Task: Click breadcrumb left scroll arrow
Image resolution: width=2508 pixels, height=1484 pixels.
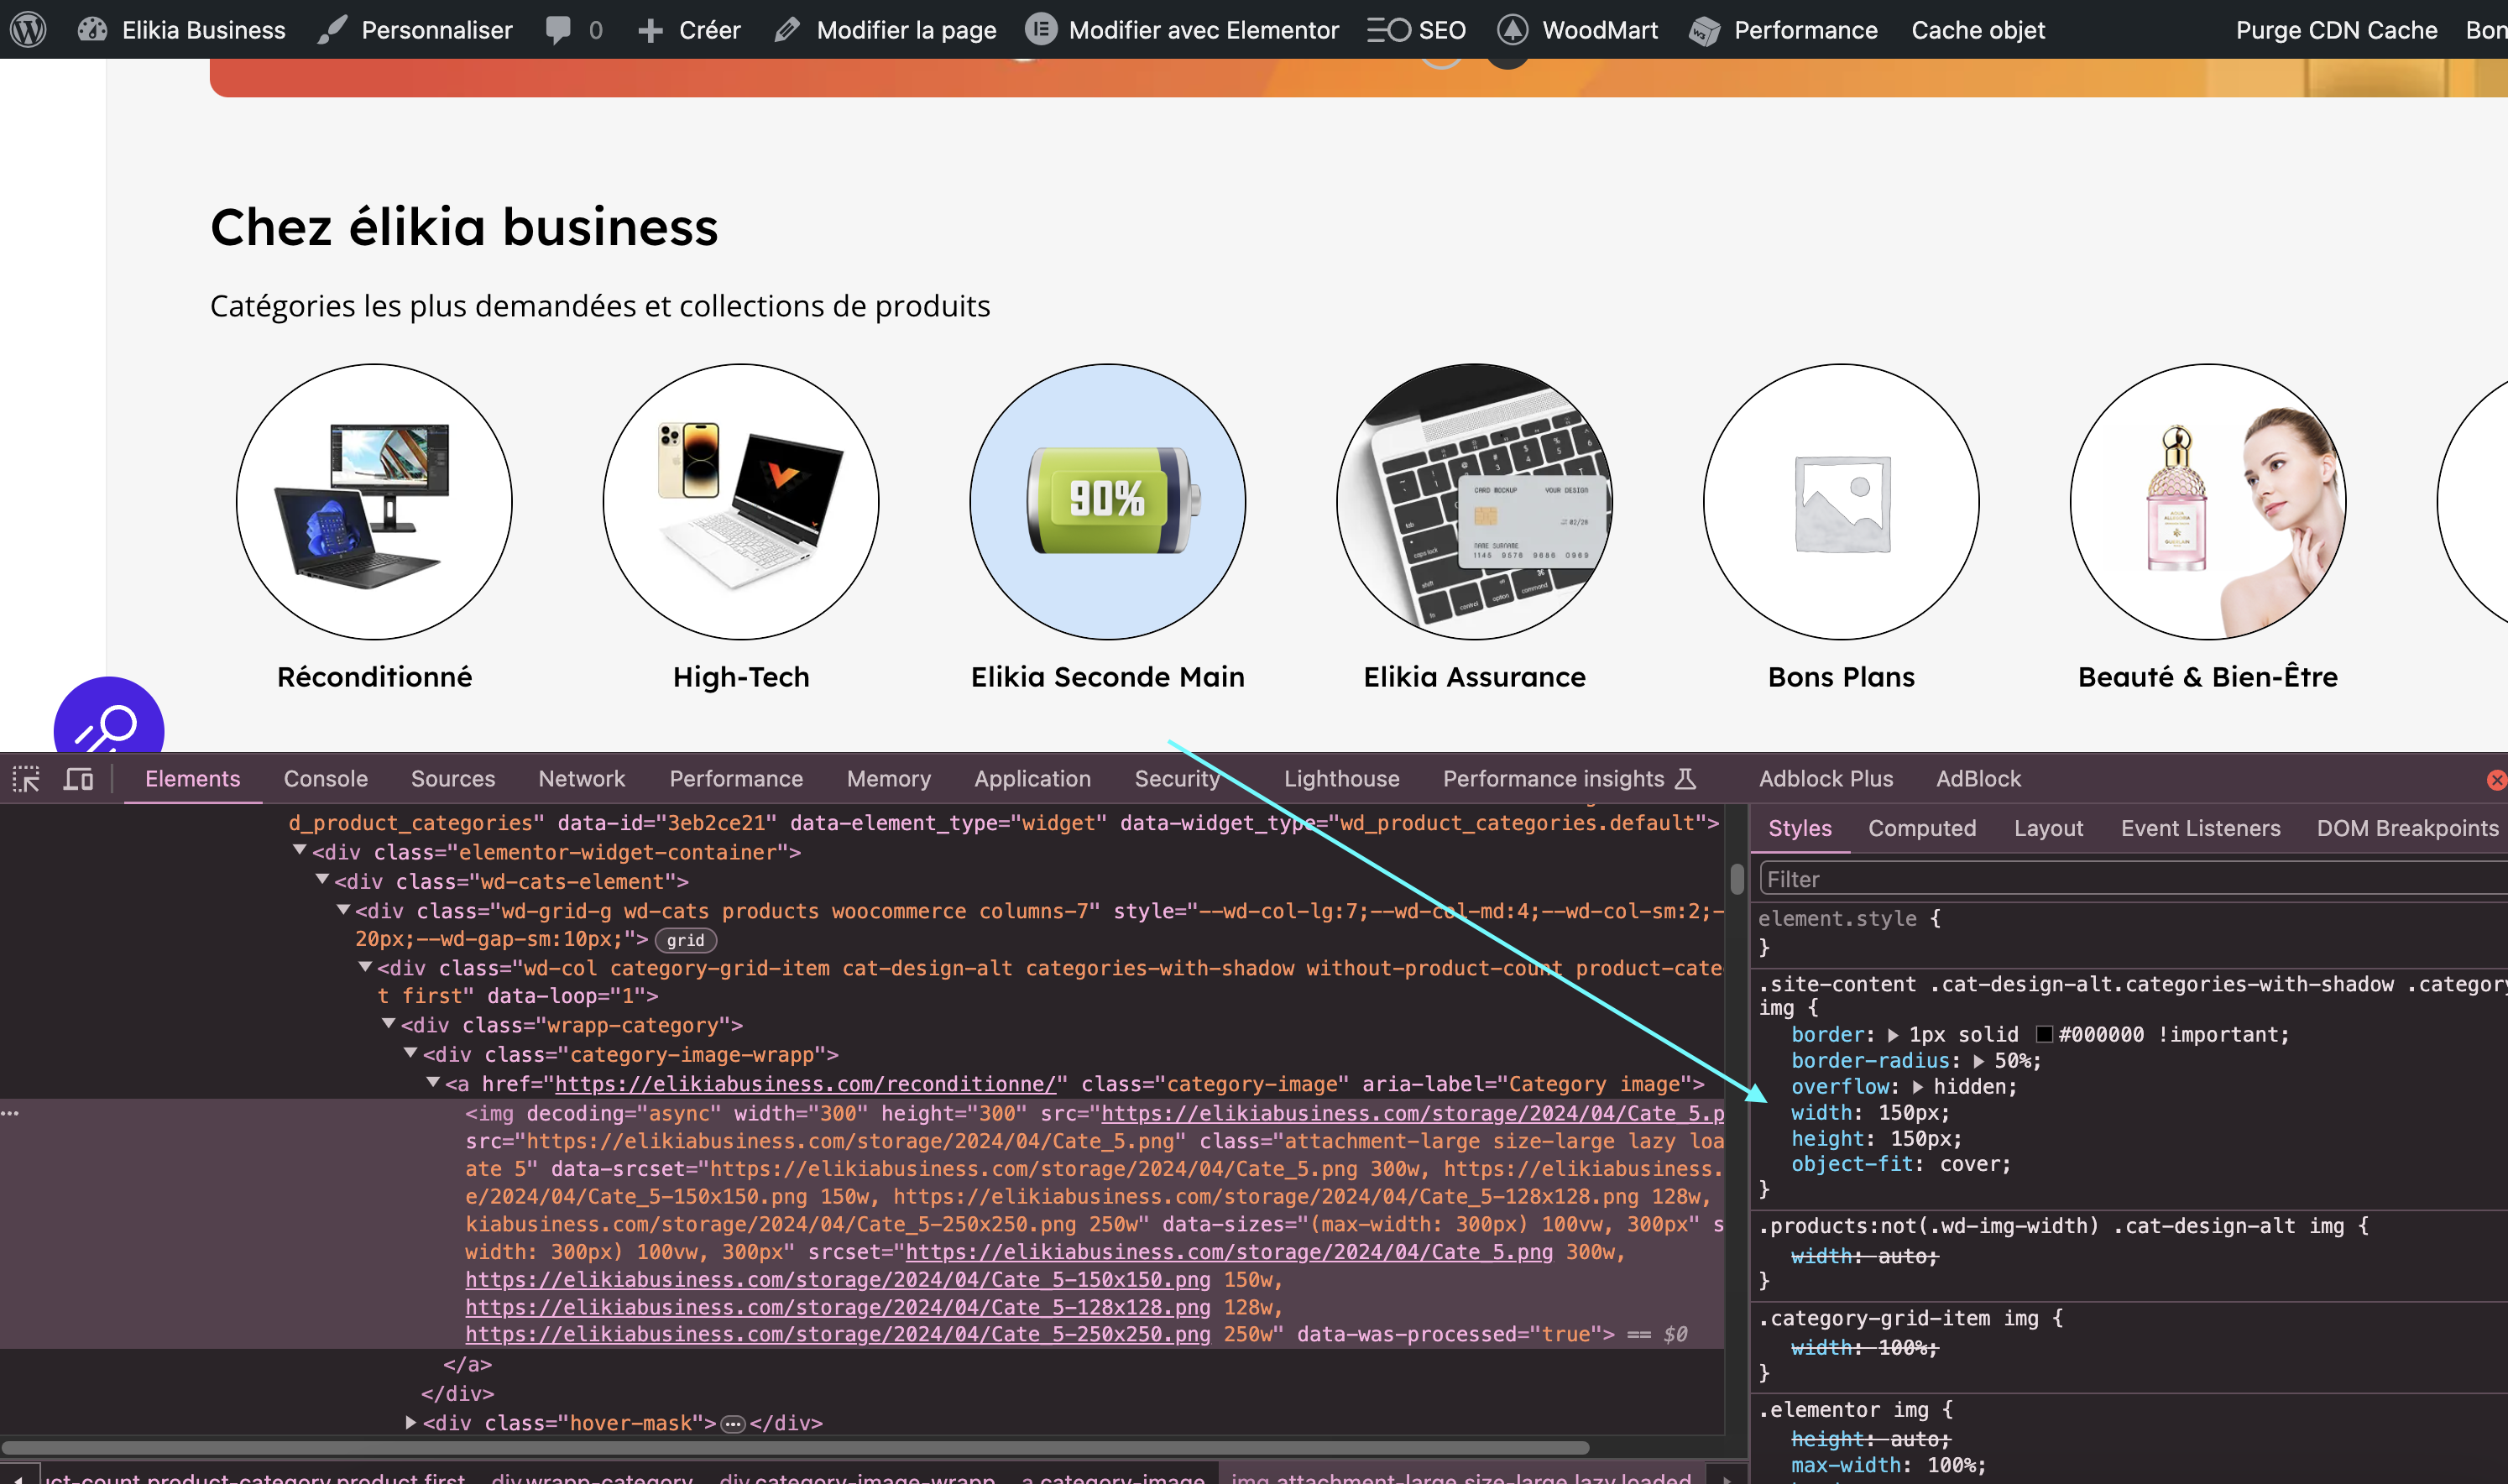Action: (19, 1476)
